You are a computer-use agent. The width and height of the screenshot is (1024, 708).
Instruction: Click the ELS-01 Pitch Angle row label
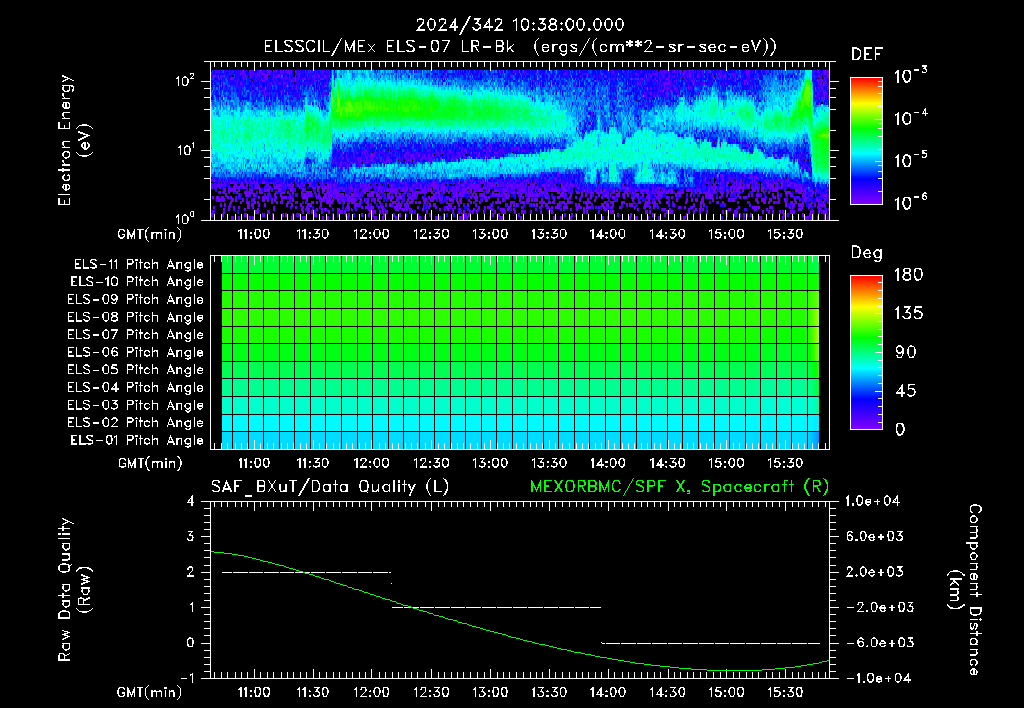[137, 440]
